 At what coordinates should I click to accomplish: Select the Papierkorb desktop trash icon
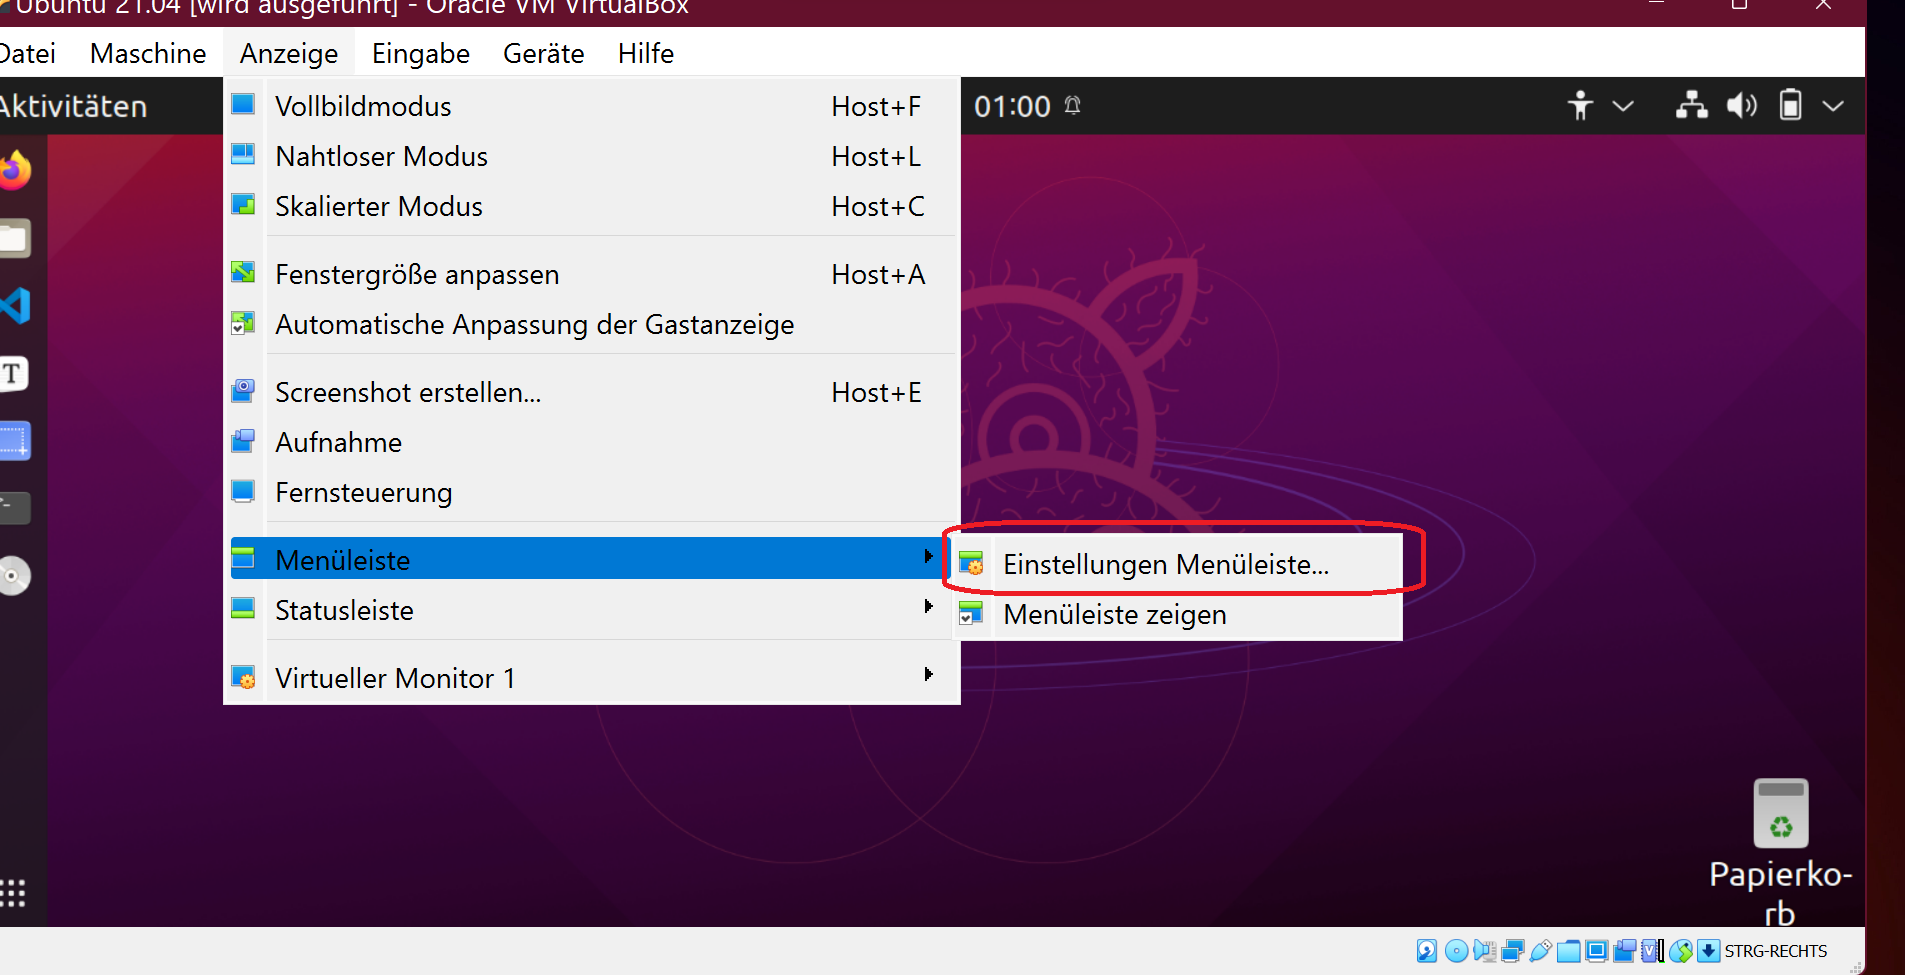point(1781,853)
